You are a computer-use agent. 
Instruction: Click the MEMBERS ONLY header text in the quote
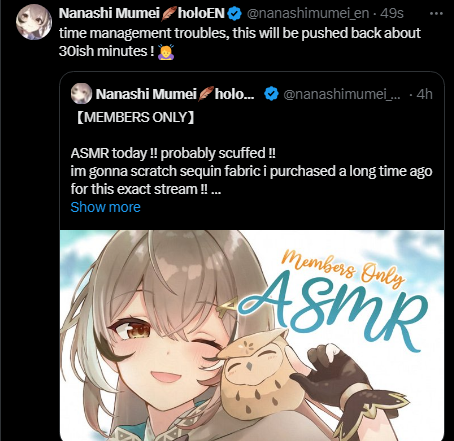pyautogui.click(x=135, y=117)
